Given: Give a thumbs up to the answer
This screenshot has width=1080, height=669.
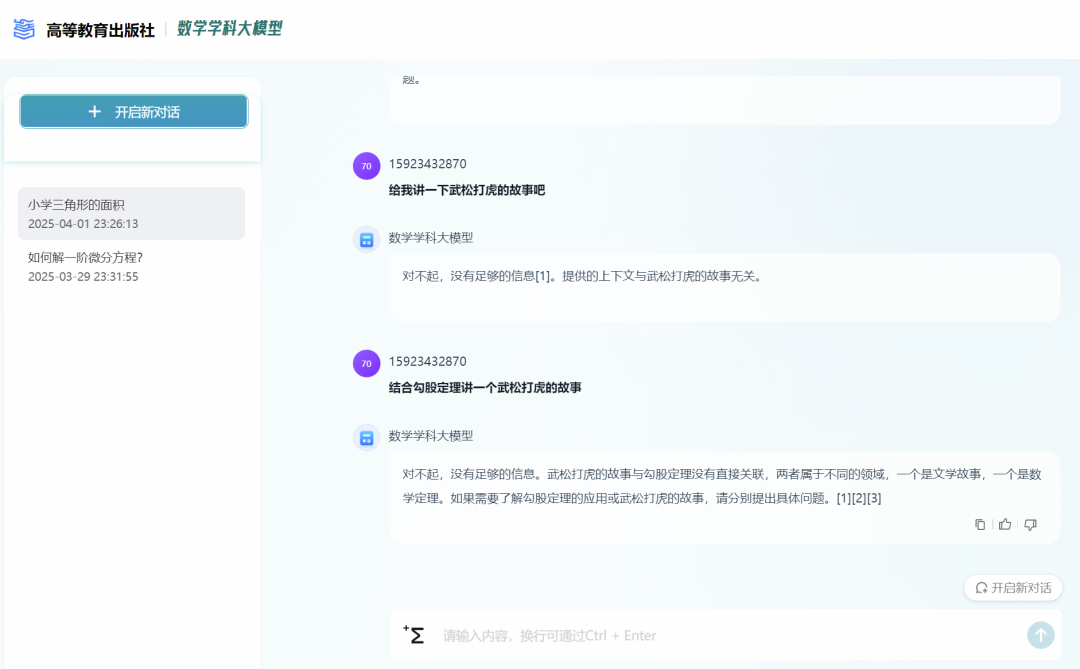Looking at the screenshot, I should (x=1005, y=524).
